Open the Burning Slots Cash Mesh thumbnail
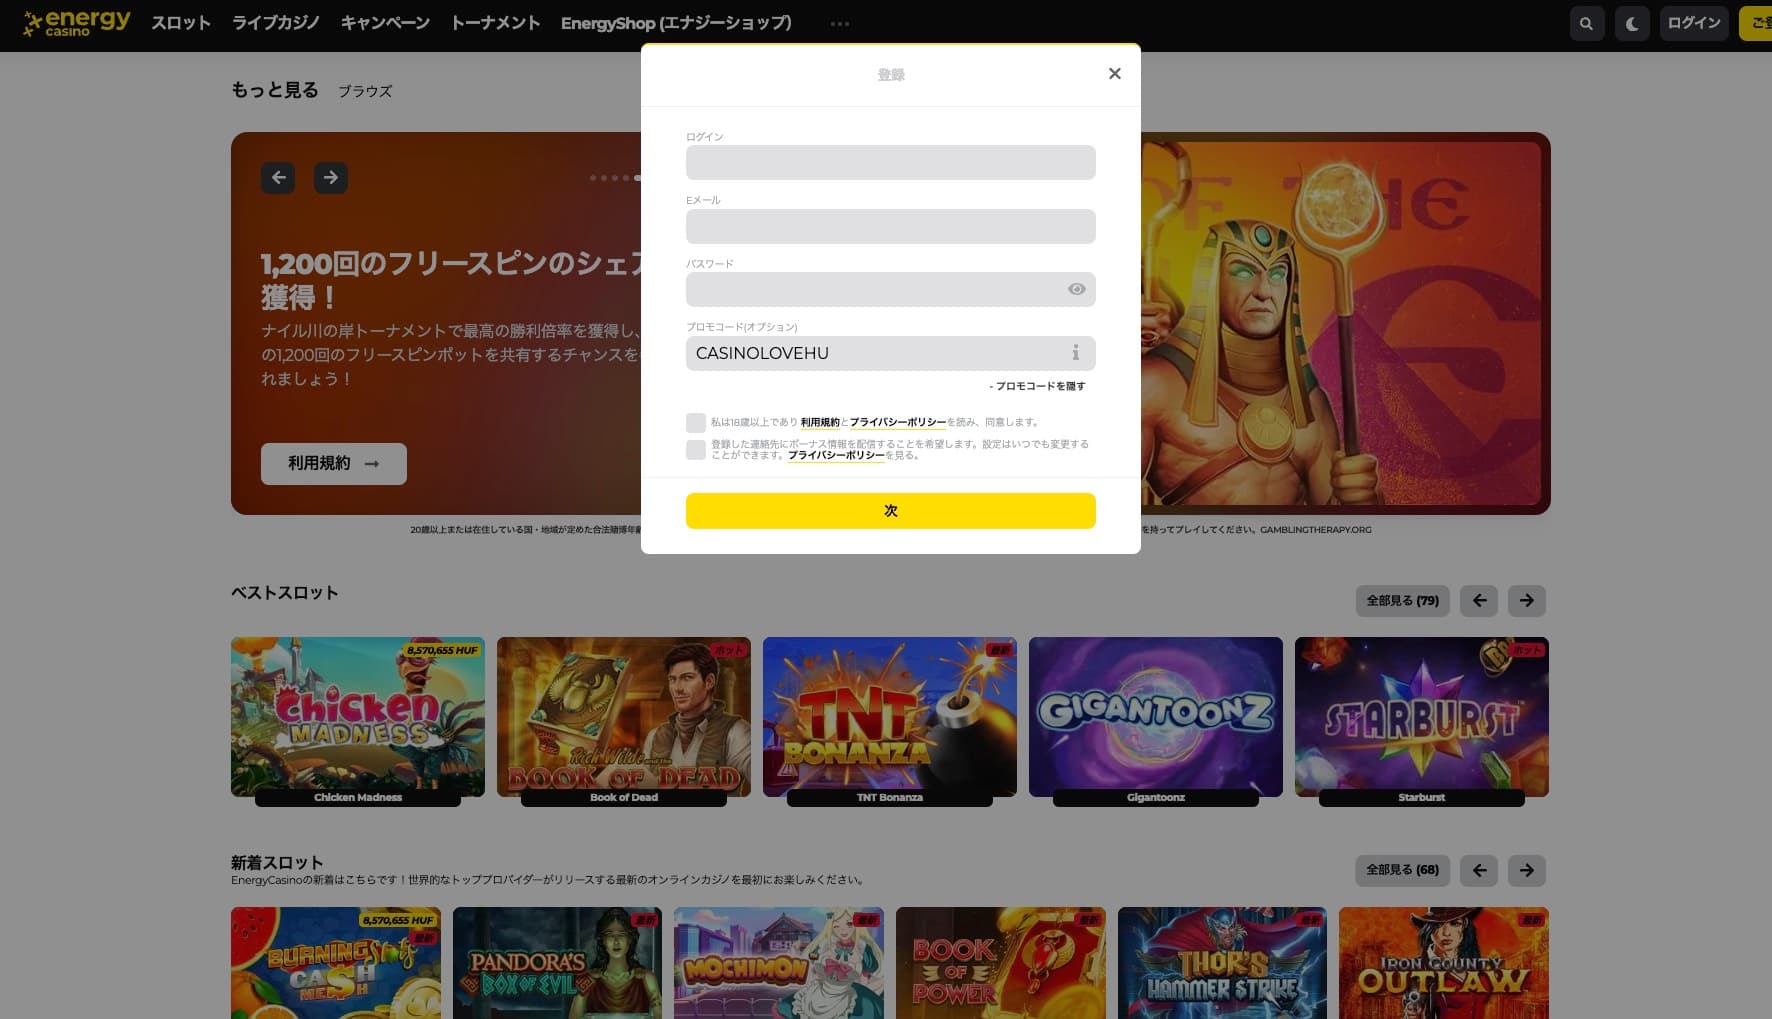Image resolution: width=1772 pixels, height=1019 pixels. 336,963
